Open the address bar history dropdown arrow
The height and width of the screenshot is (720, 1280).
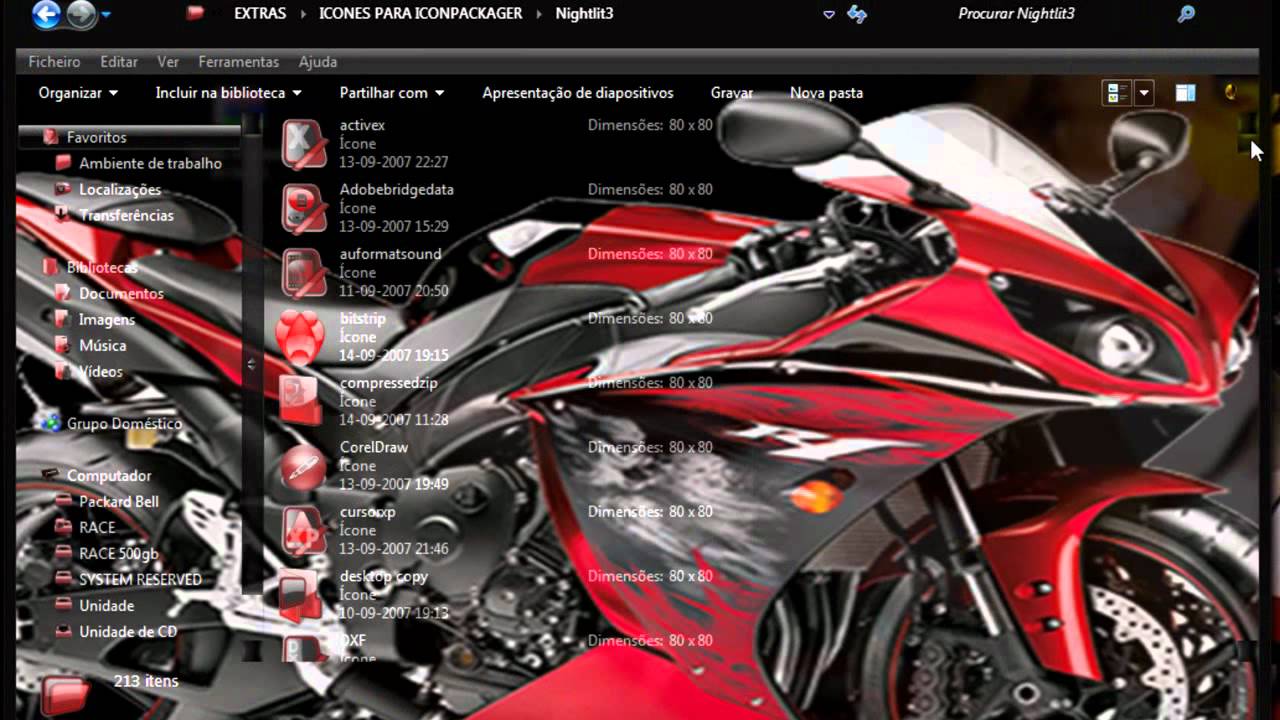pos(828,14)
